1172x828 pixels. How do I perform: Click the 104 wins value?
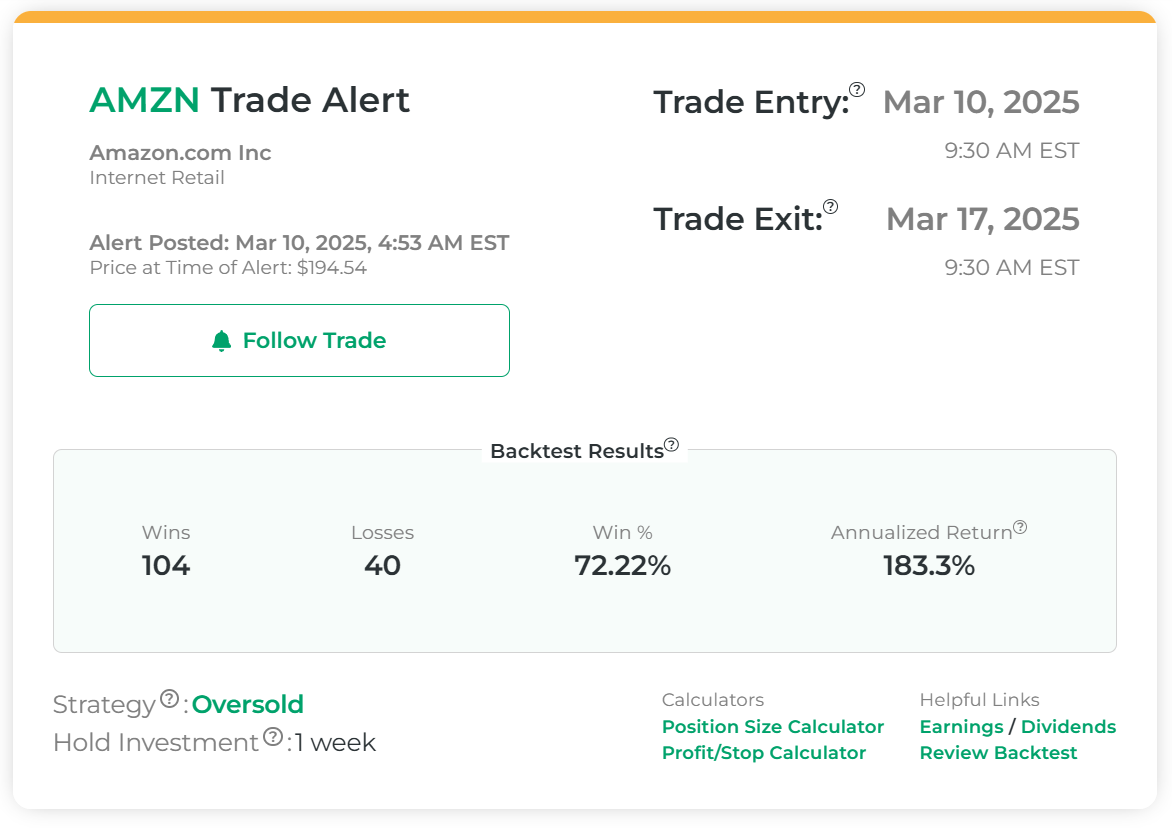(x=166, y=566)
